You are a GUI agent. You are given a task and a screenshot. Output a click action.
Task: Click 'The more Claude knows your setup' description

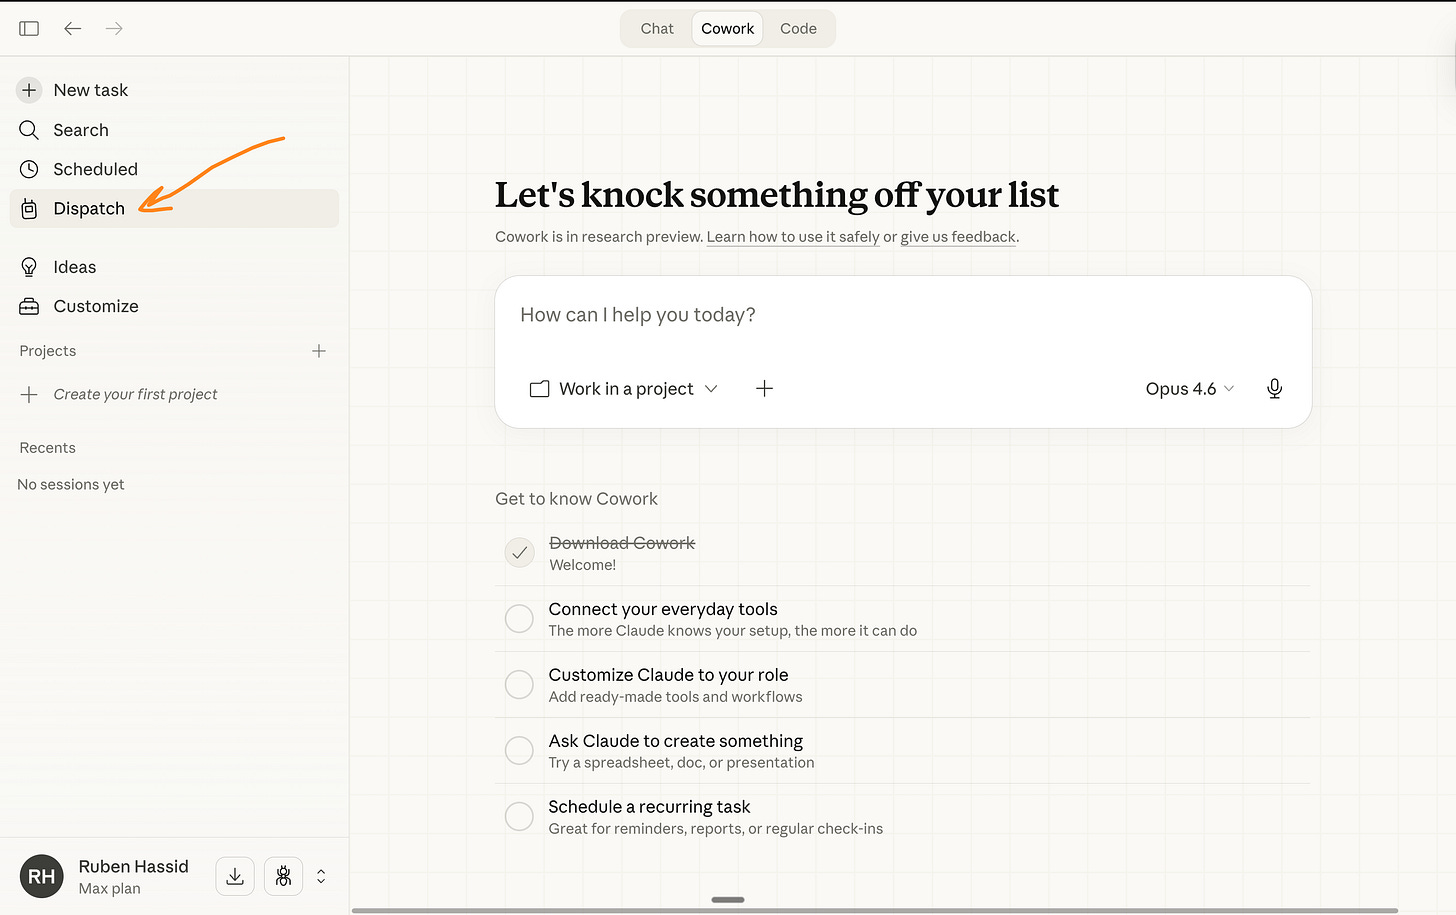[x=733, y=631]
